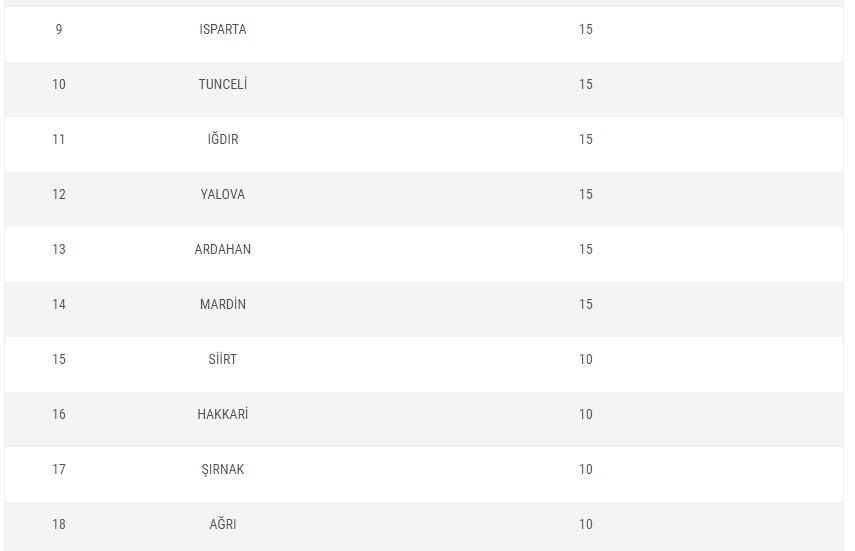Select the MARDİN city cell
This screenshot has height=551, width=855.
[222, 305]
